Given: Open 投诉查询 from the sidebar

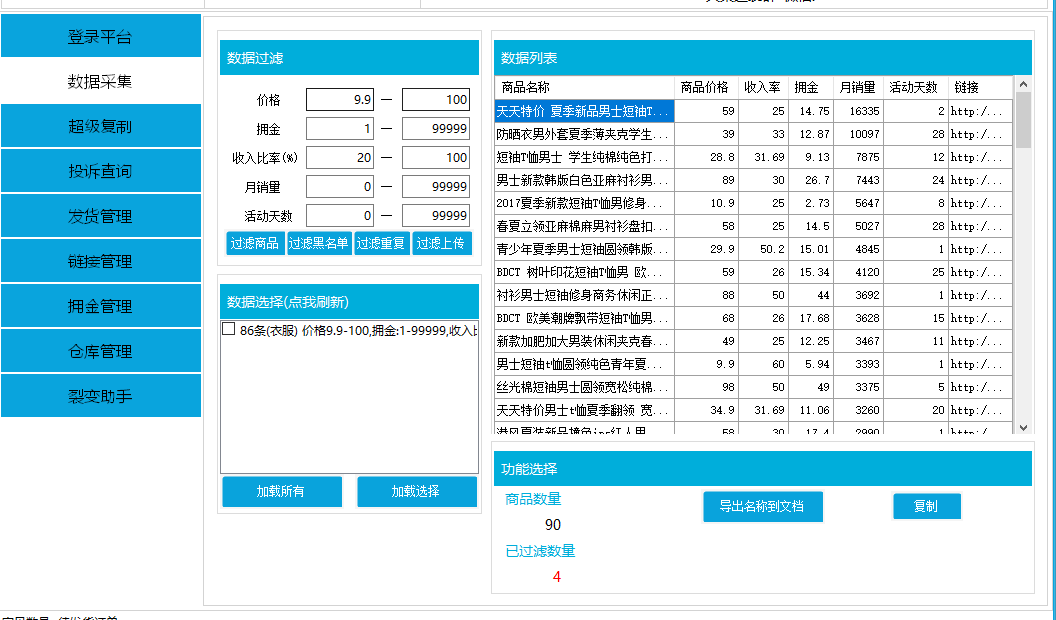Looking at the screenshot, I should [x=100, y=170].
